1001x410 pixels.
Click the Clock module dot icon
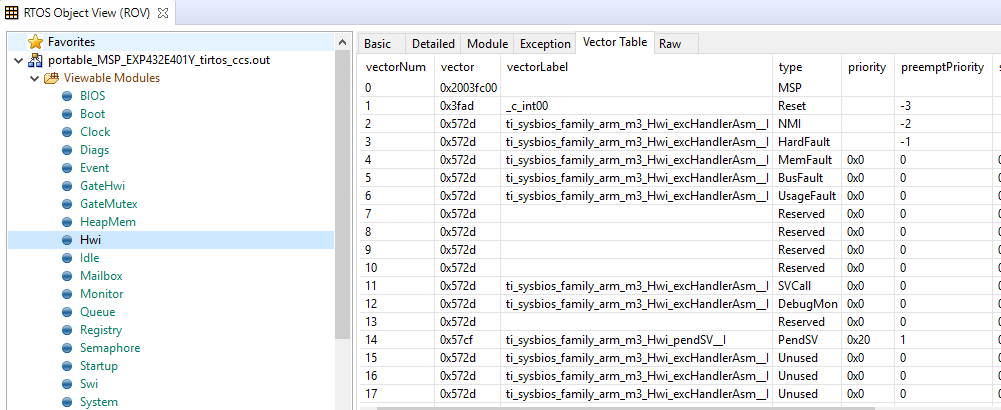coord(67,132)
